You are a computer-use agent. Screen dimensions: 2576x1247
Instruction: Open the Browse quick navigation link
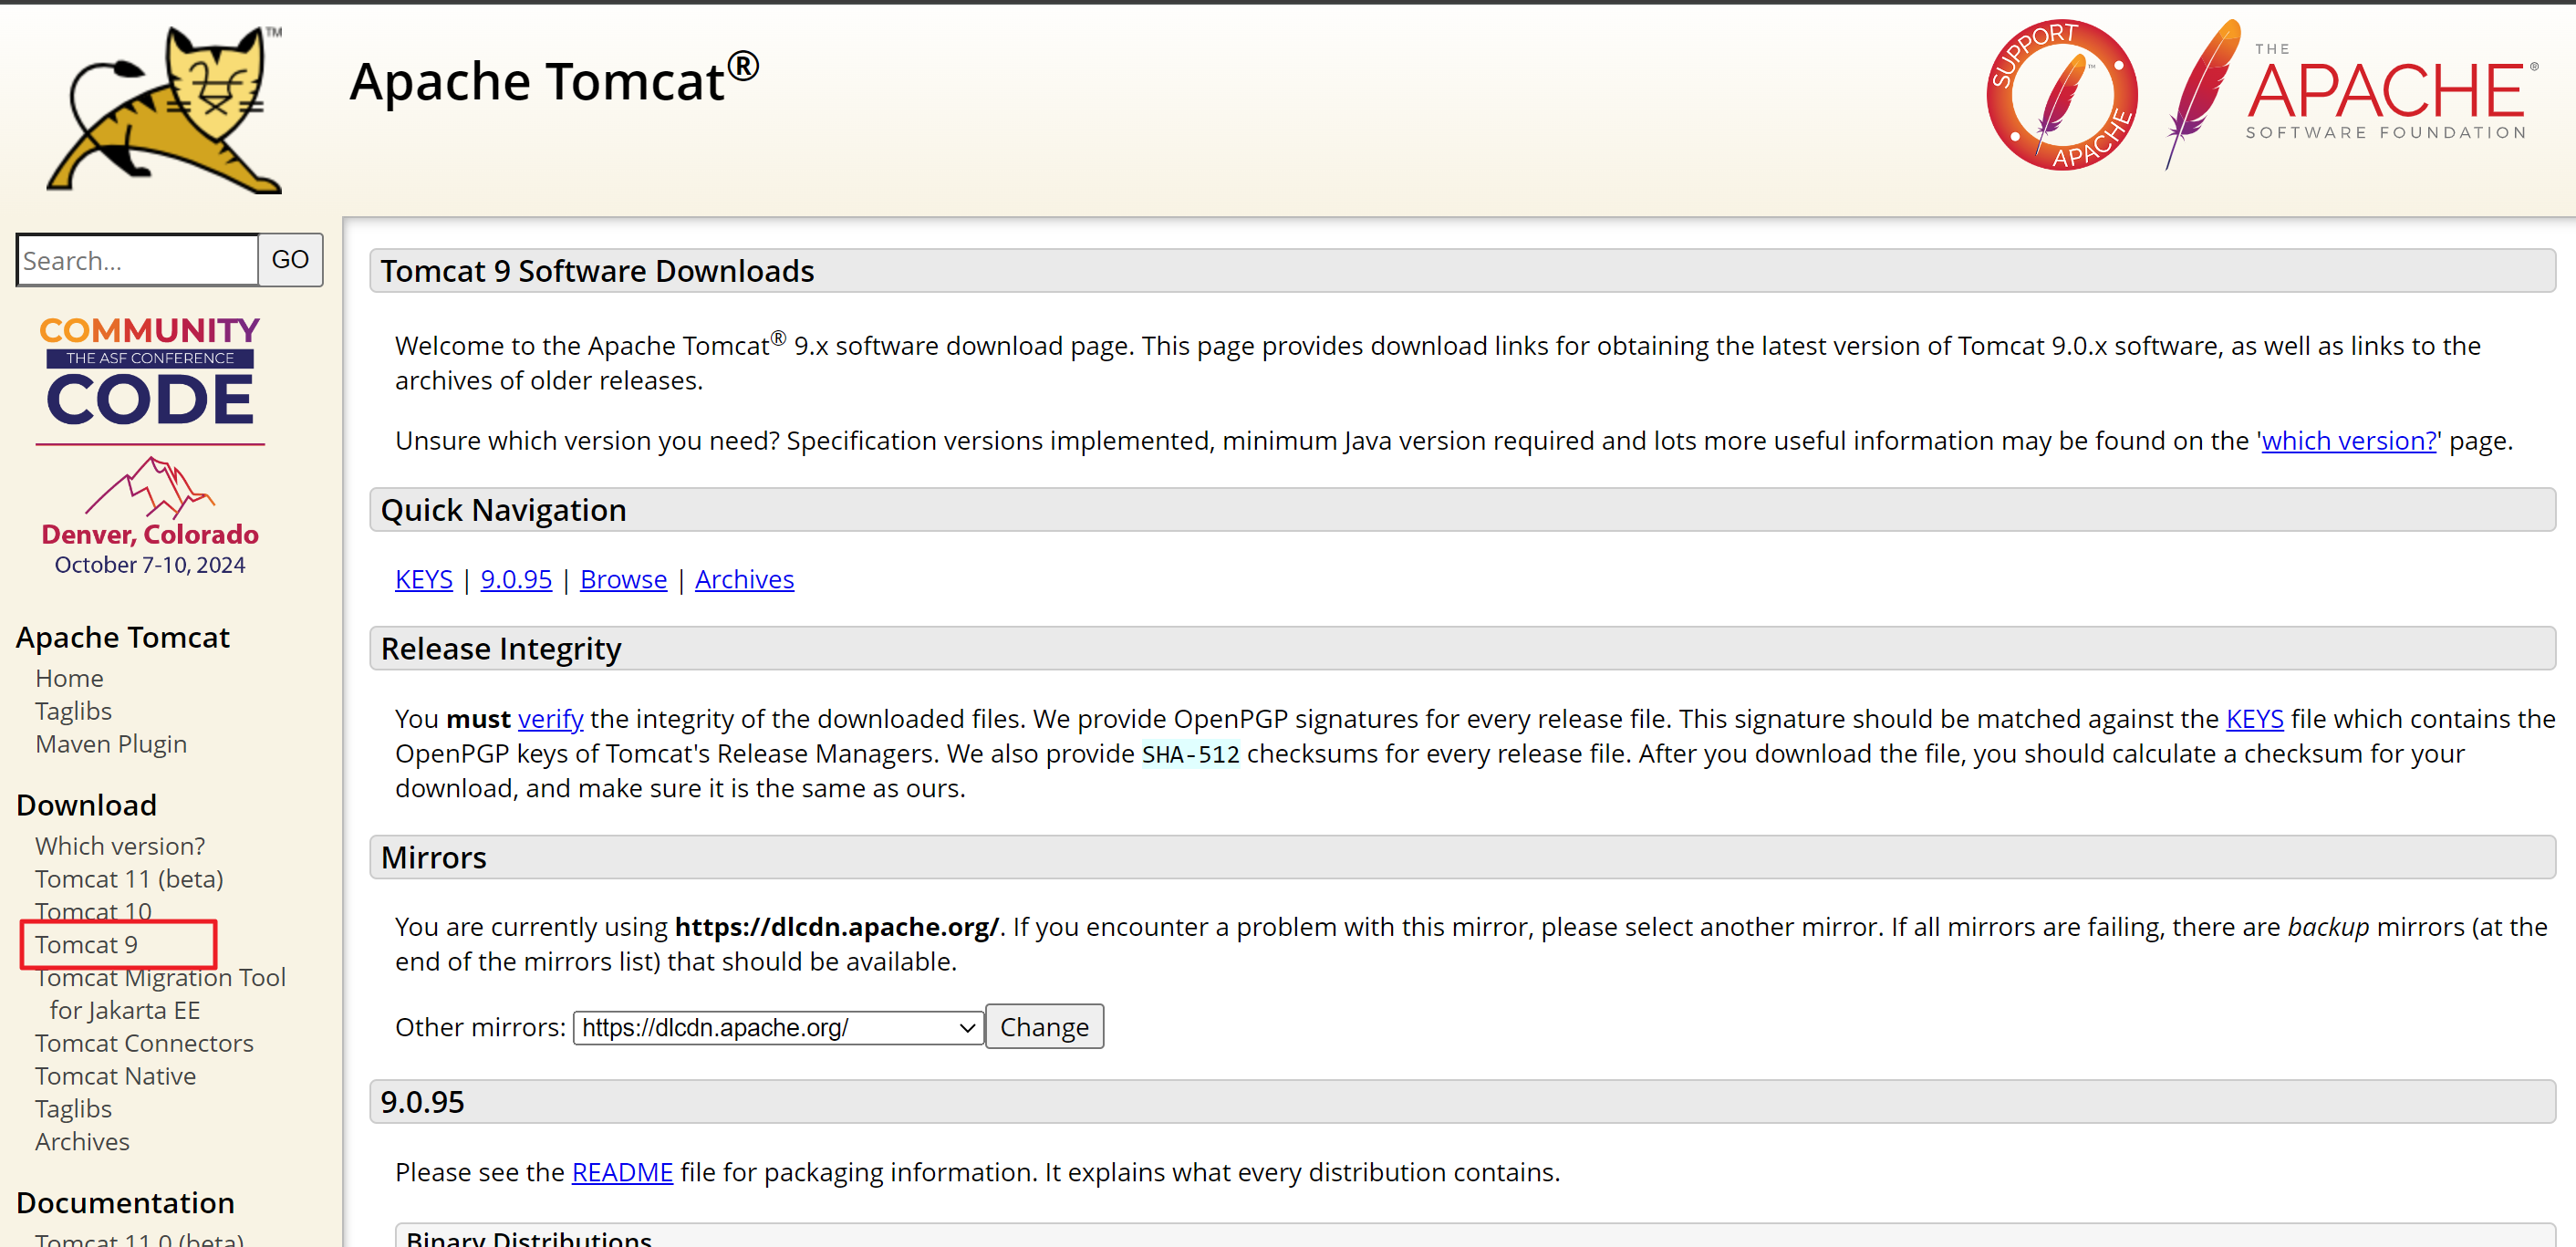click(x=623, y=579)
